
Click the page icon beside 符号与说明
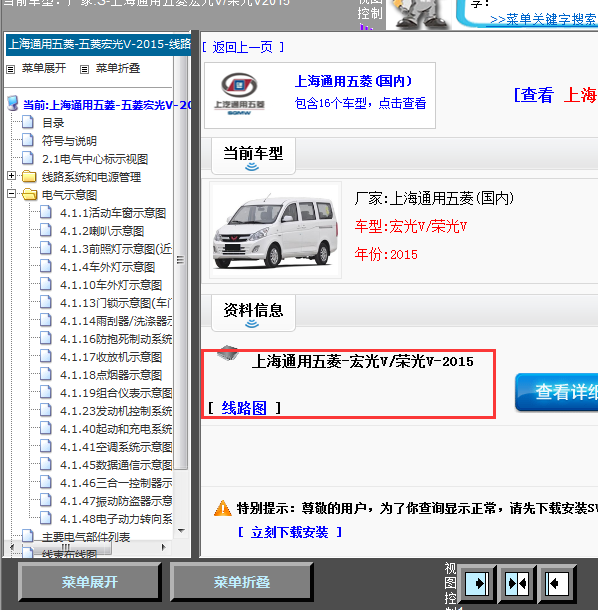[x=27, y=140]
